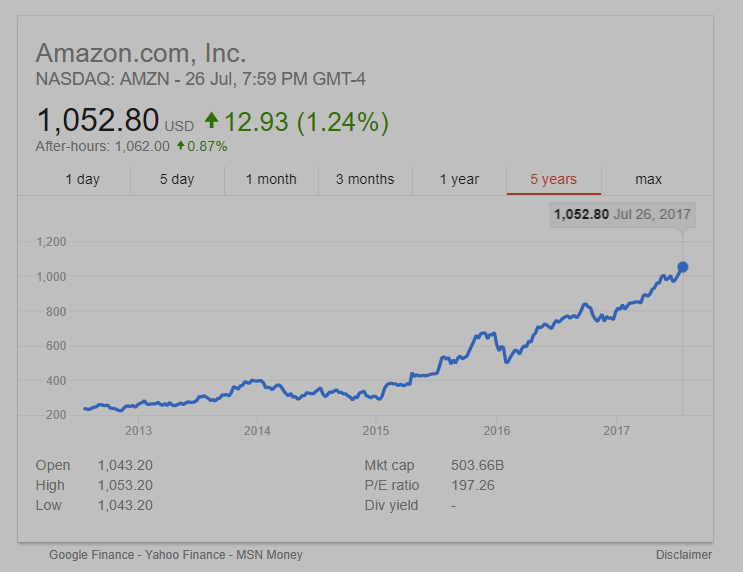The height and width of the screenshot is (572, 743).
Task: Select the 1 day range tab
Action: [82, 180]
